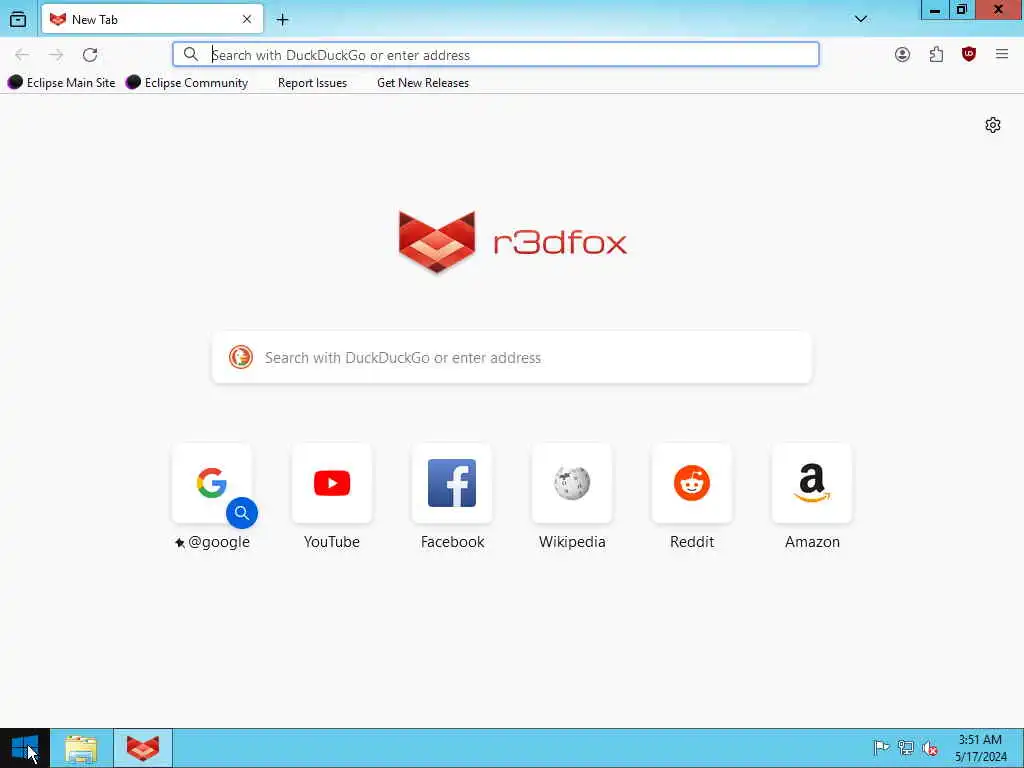Open the Facebook shortcut tile
This screenshot has height=768, width=1024.
coord(452,483)
